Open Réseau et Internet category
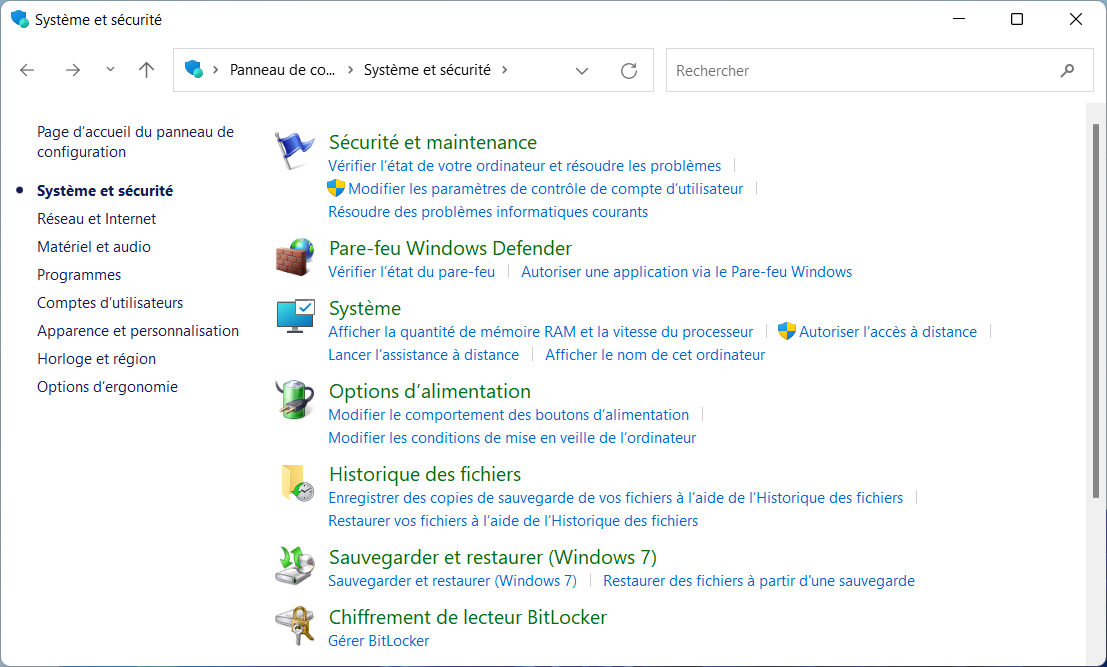The height and width of the screenshot is (667, 1107). tap(96, 219)
